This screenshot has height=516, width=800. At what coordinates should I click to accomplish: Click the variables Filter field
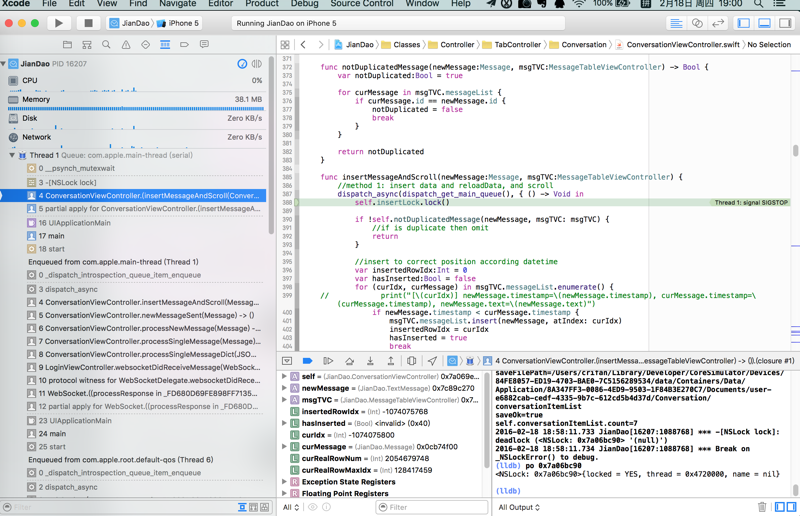(430, 507)
